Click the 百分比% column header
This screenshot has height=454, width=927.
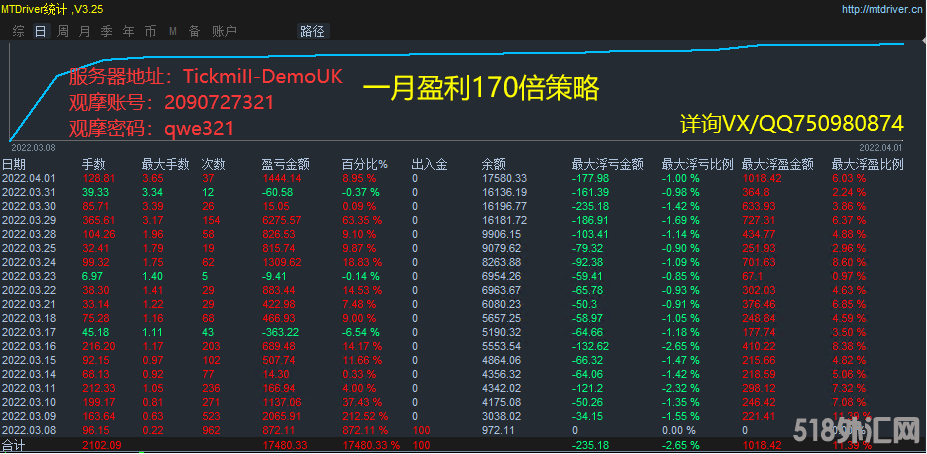[x=362, y=164]
